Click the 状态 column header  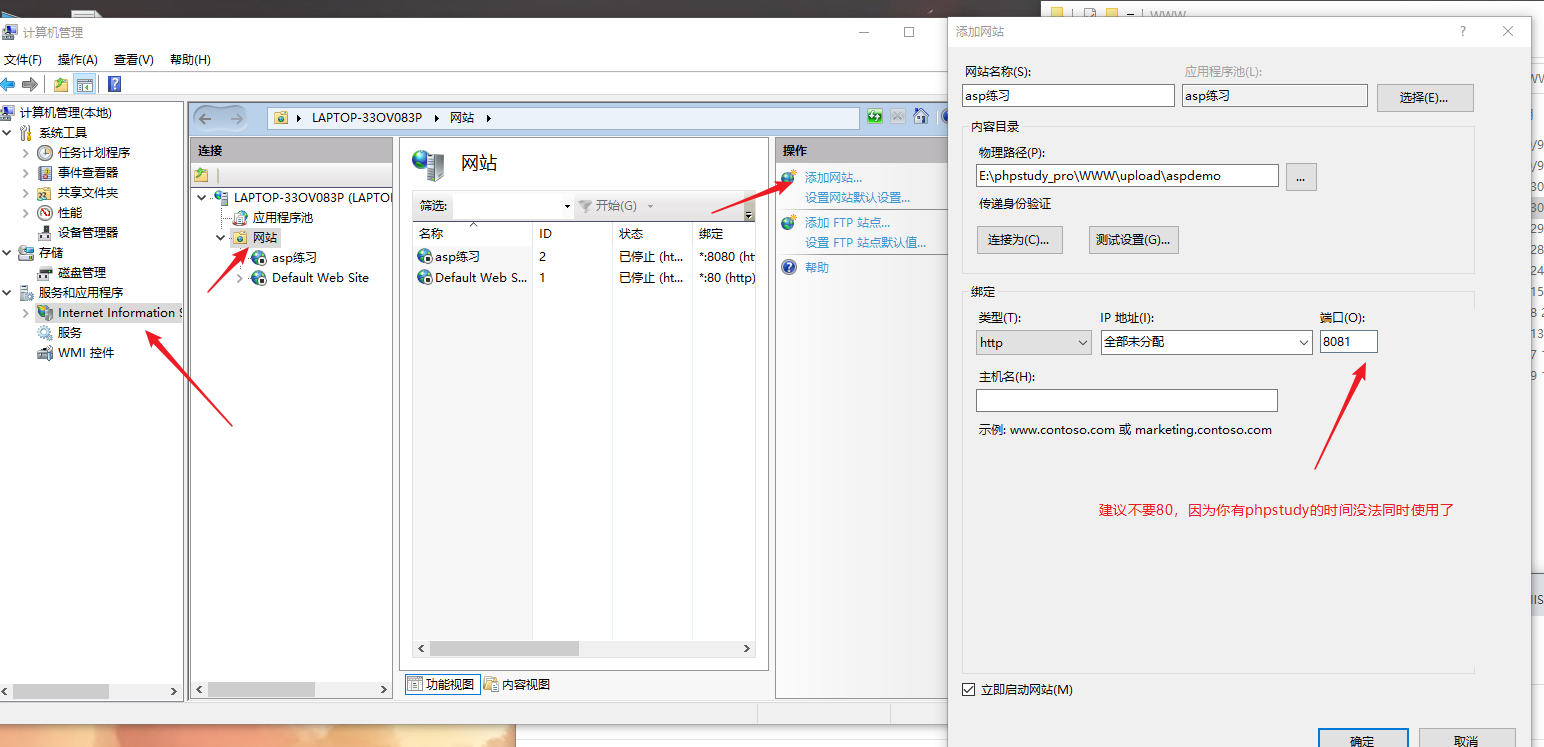click(652, 233)
